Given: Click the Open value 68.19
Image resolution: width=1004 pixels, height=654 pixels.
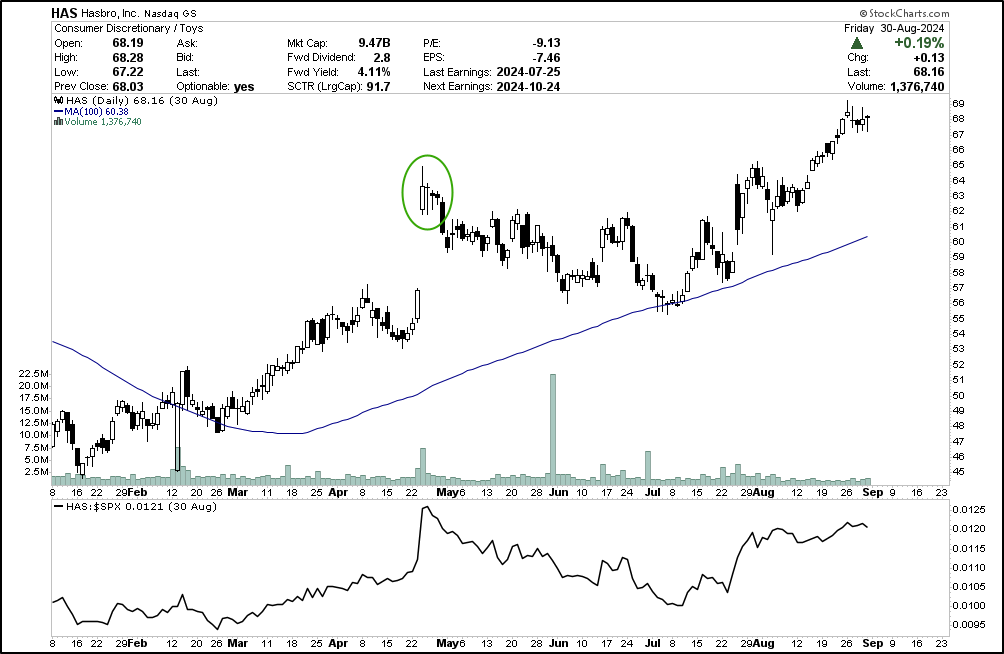Looking at the screenshot, I should click(x=128, y=43).
